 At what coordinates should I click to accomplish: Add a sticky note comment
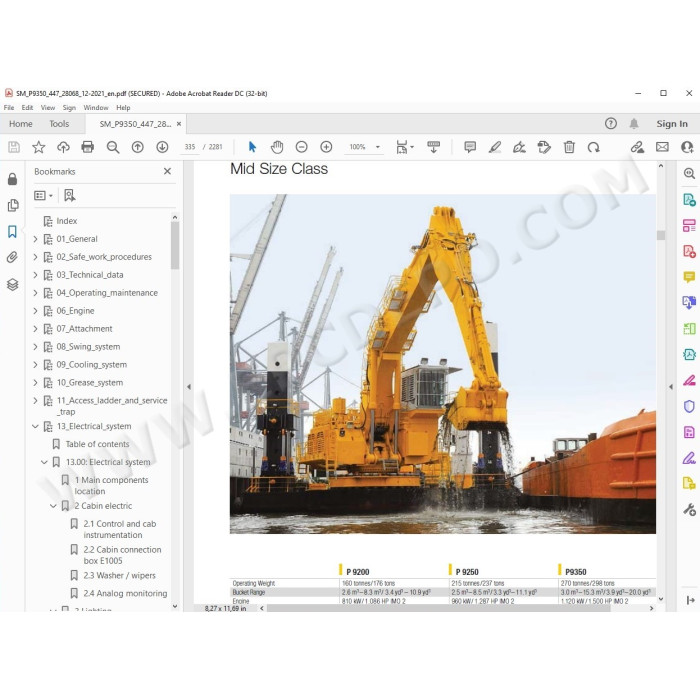pos(470,147)
